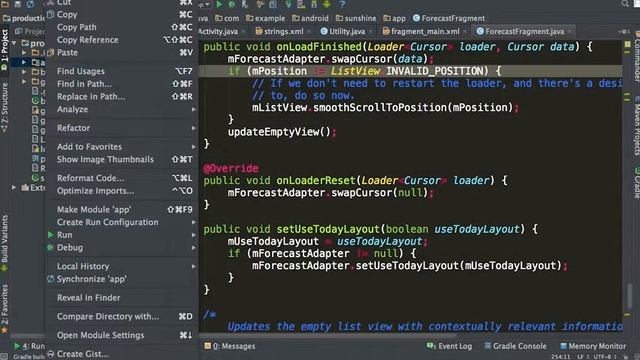Click the ForecastFragment breadcrumb class
The image size is (640, 360).
[x=449, y=18]
